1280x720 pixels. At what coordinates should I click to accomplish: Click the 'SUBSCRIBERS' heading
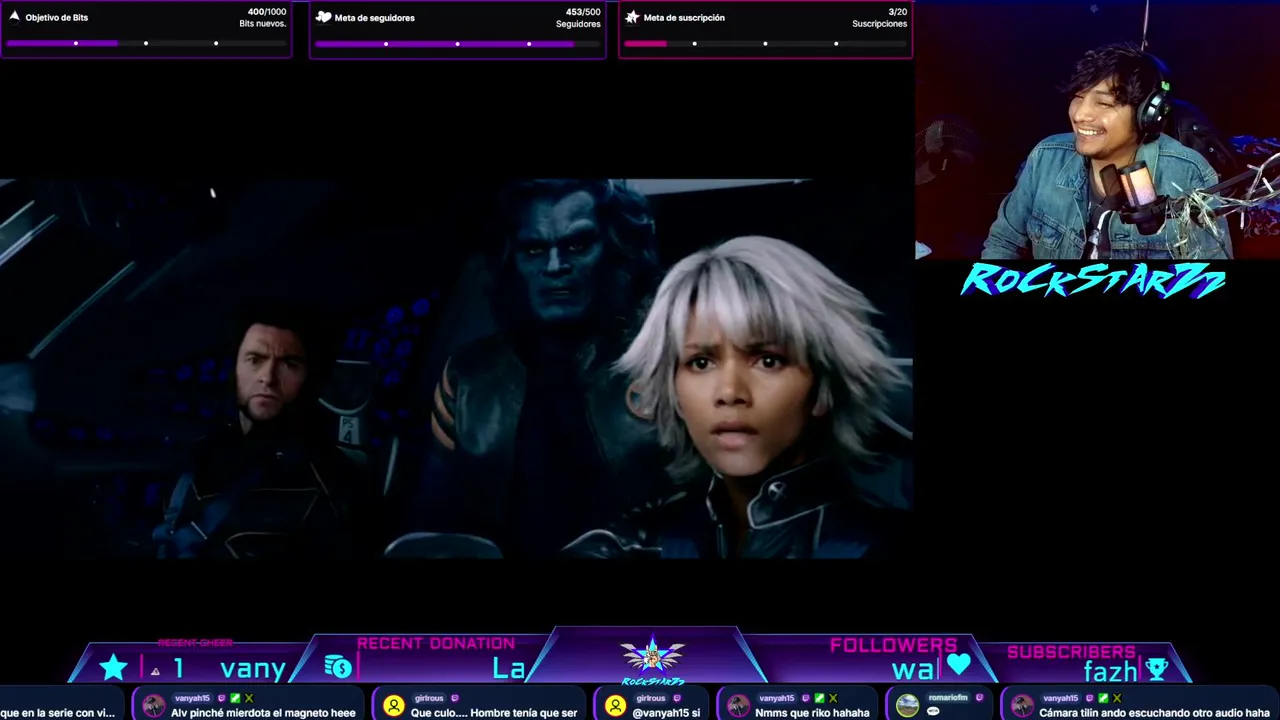1071,652
